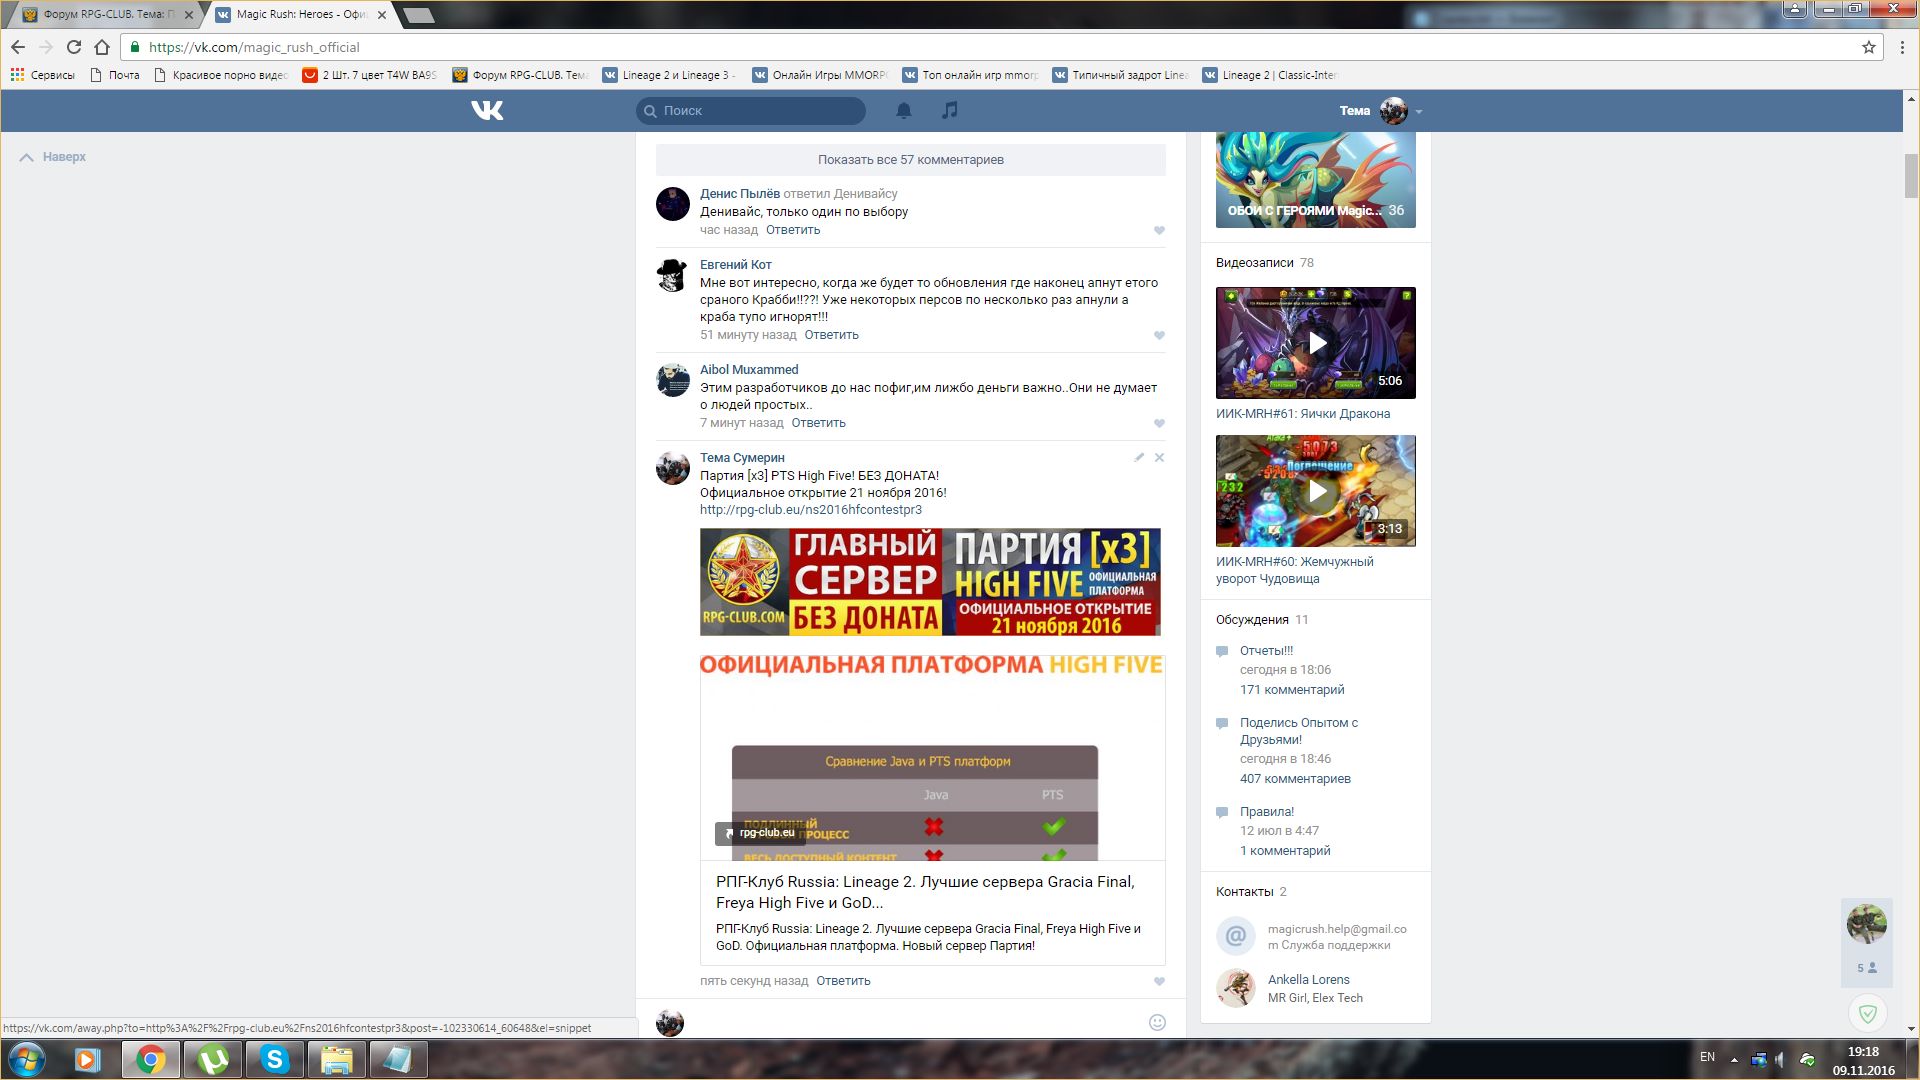Reply to Евгений Кот's comment
Viewport: 1920px width, 1080px height.
pyautogui.click(x=832, y=335)
